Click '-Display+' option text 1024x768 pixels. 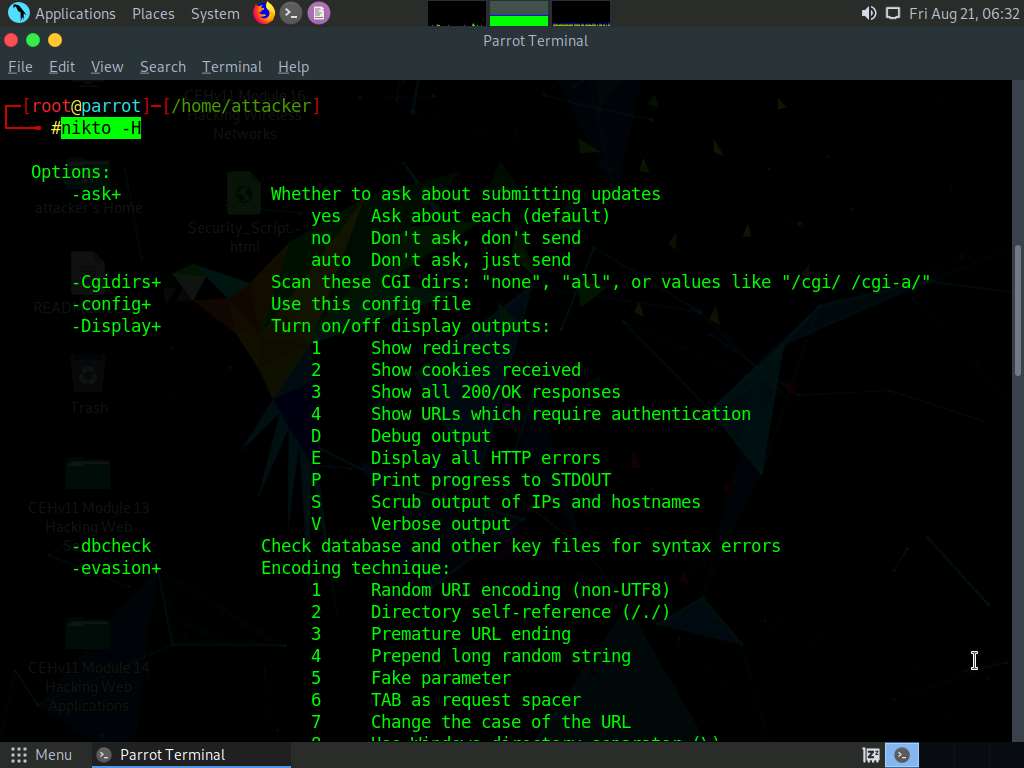tap(116, 326)
